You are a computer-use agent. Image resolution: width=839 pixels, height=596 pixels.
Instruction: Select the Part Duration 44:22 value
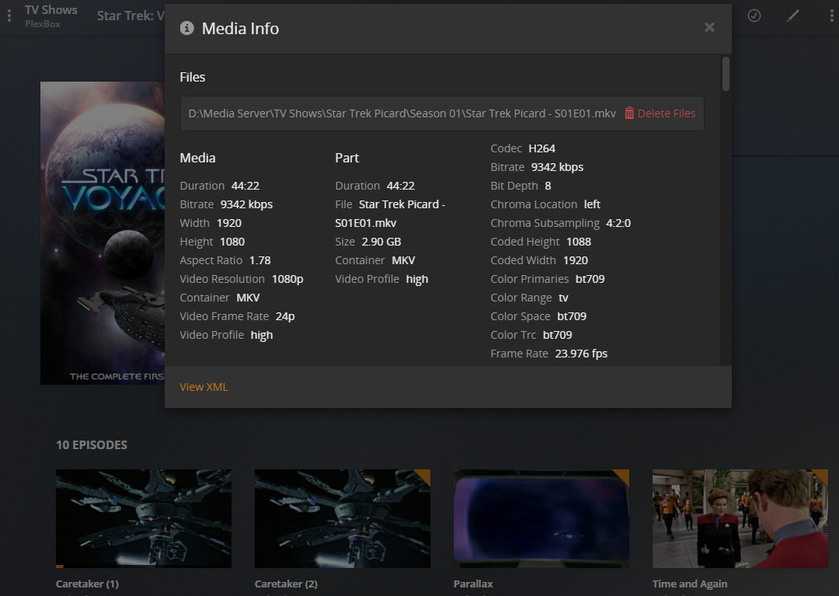pos(401,186)
